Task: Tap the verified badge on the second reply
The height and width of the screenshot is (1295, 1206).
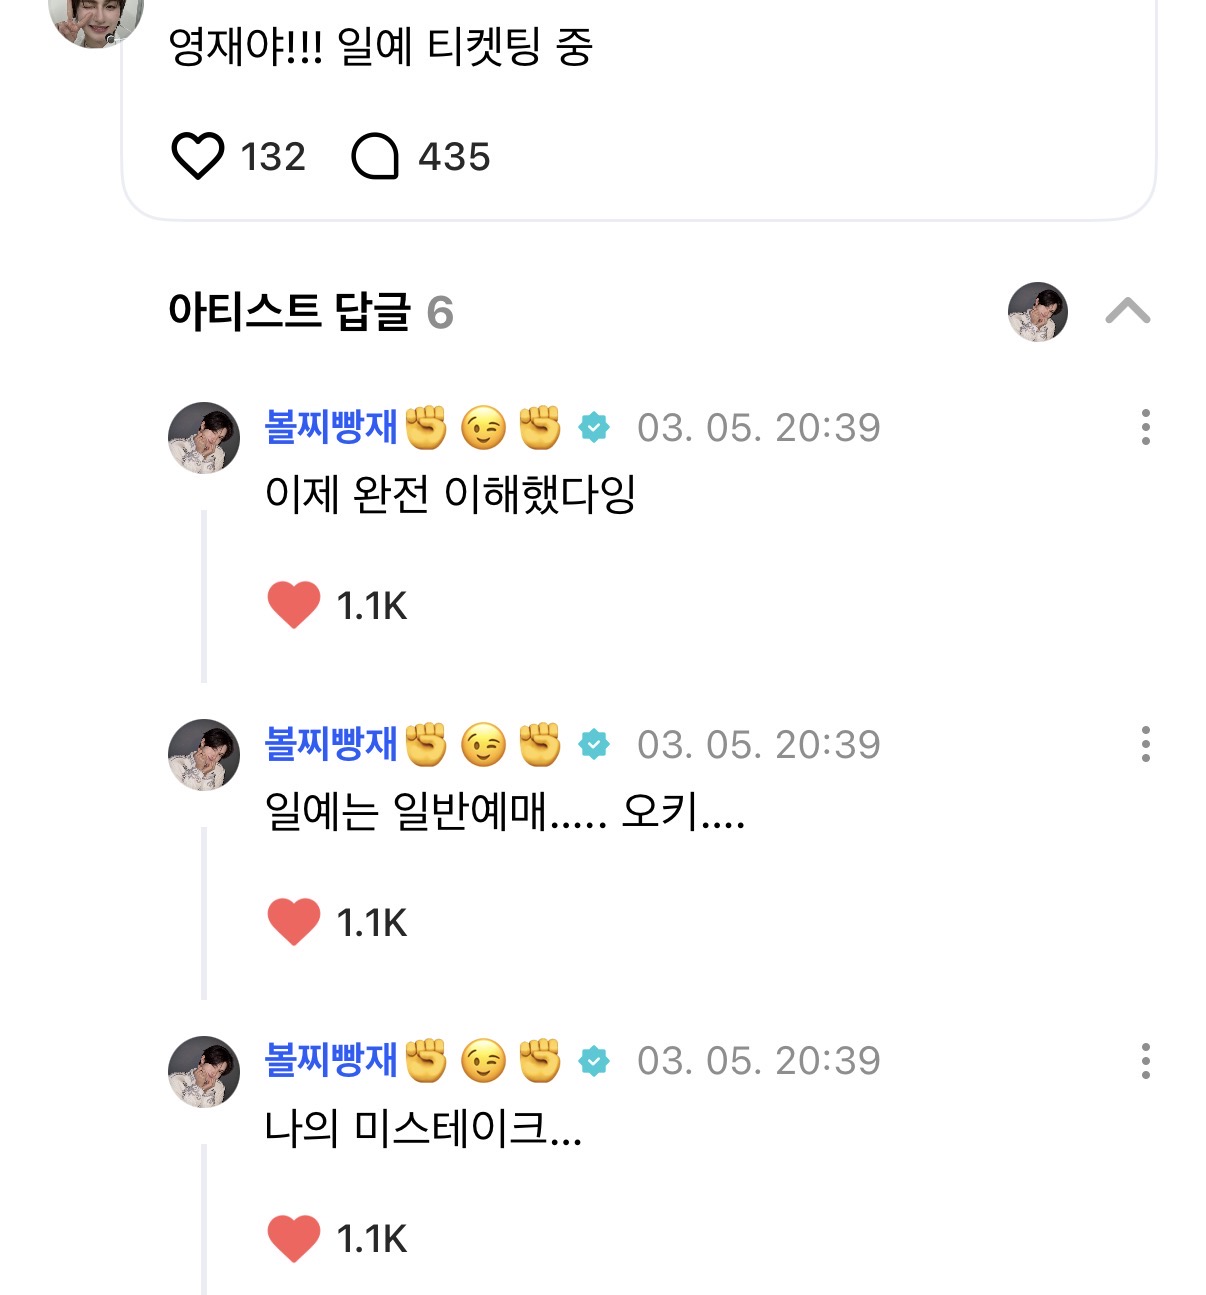Action: point(594,745)
